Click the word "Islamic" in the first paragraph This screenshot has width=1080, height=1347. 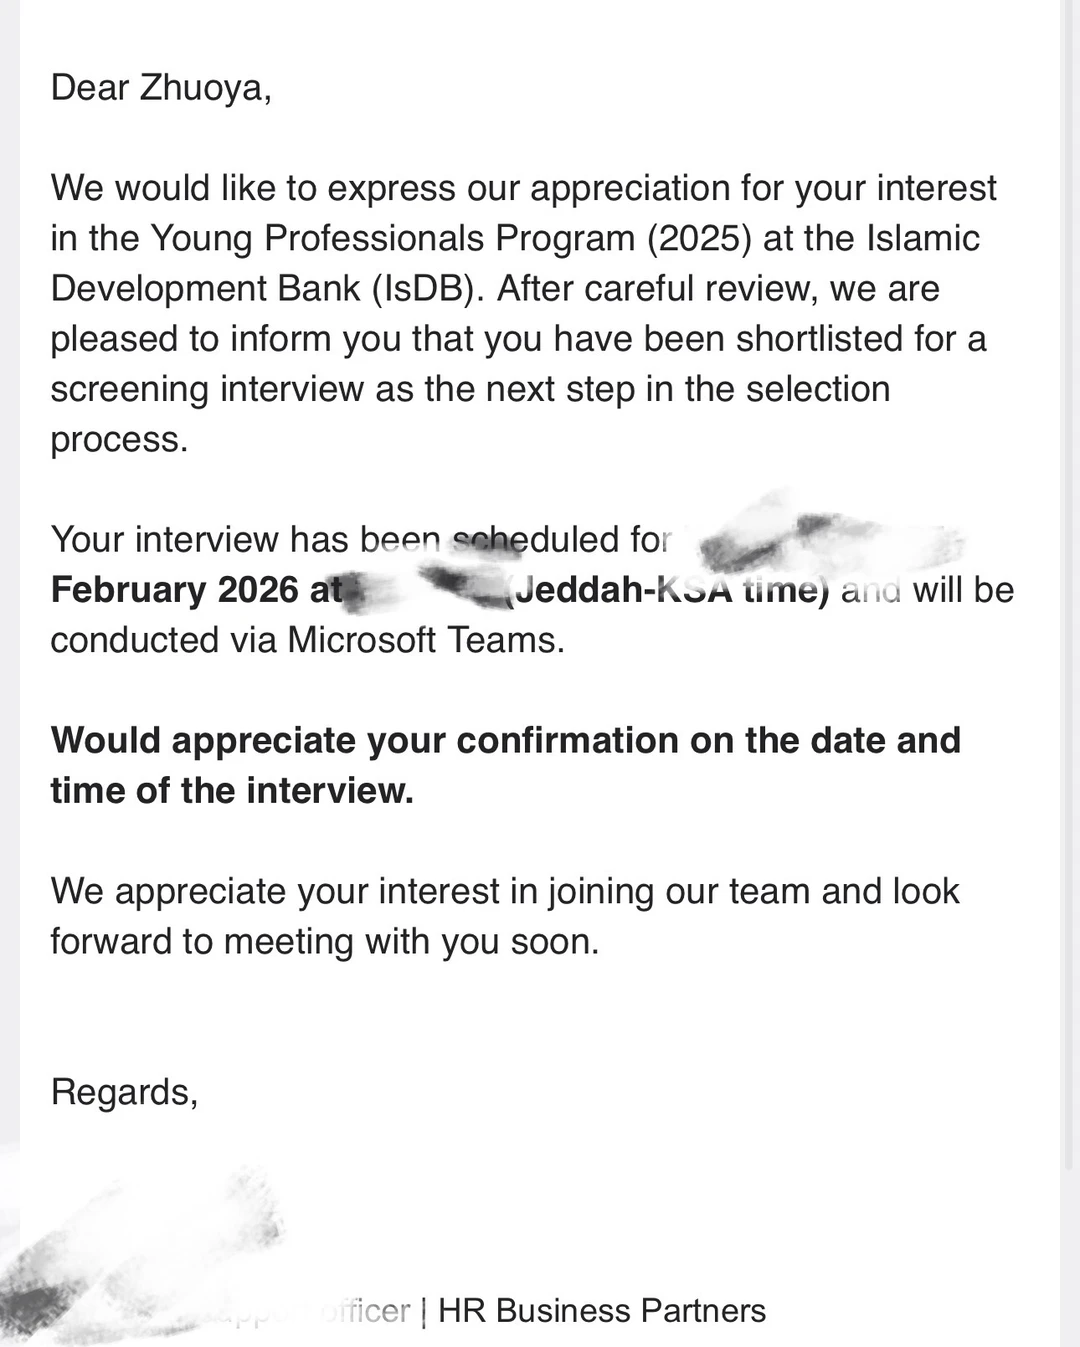923,239
